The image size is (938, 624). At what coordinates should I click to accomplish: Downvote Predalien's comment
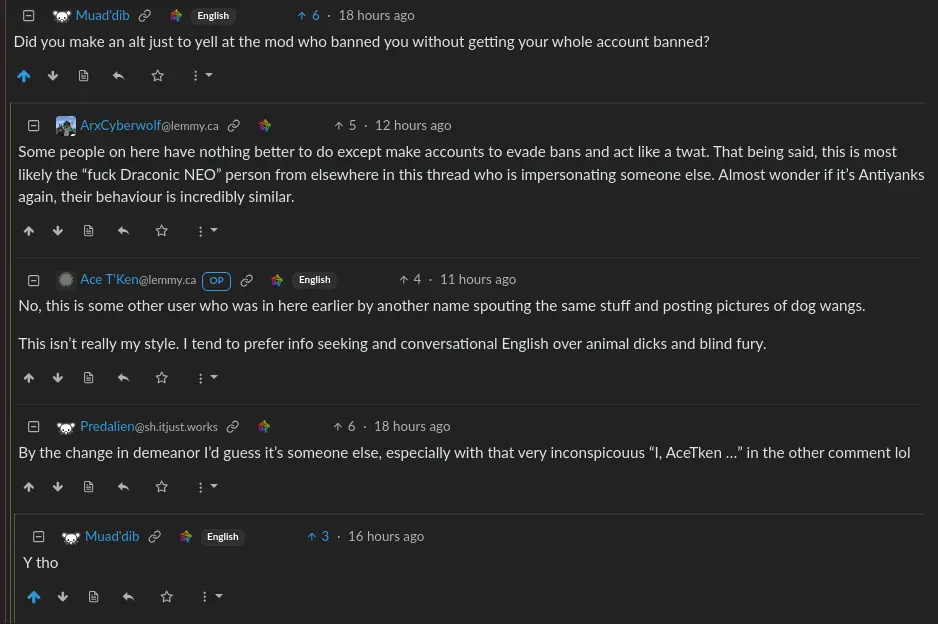pos(58,487)
